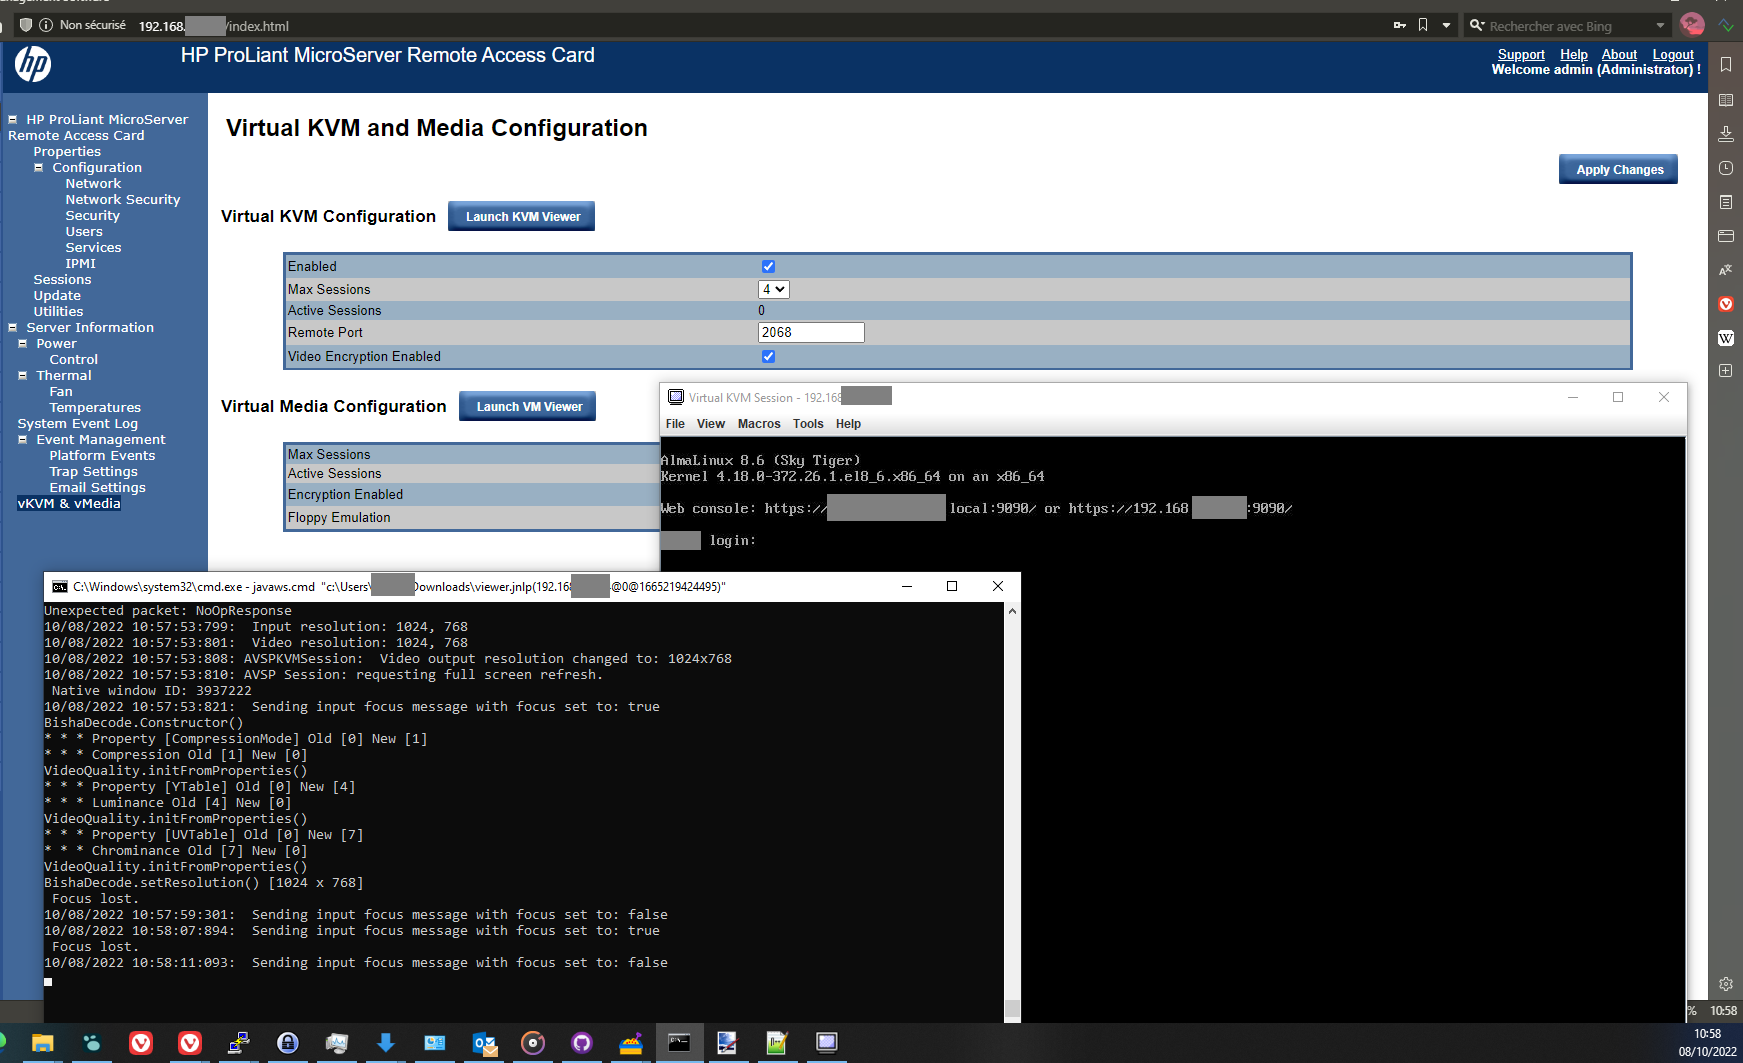Click the HP logo
This screenshot has height=1063, width=1743.
pos(33,65)
